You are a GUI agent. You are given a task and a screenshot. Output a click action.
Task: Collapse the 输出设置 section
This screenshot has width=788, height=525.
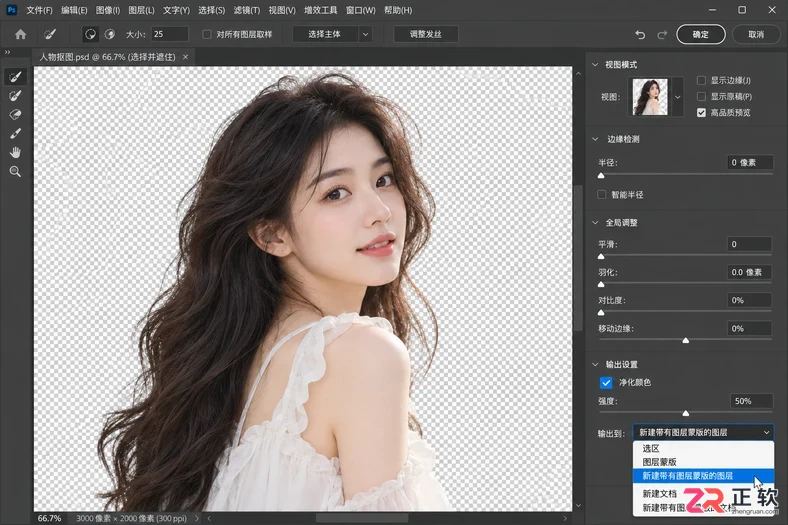click(x=596, y=364)
